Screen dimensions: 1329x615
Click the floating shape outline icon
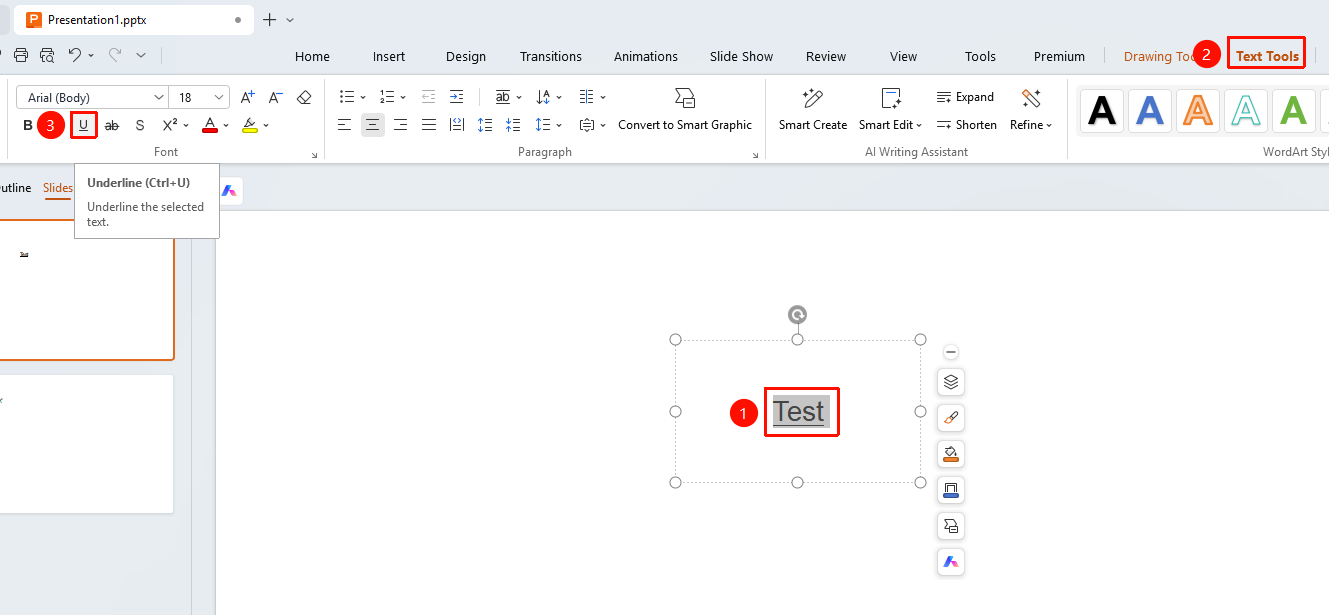coord(951,490)
